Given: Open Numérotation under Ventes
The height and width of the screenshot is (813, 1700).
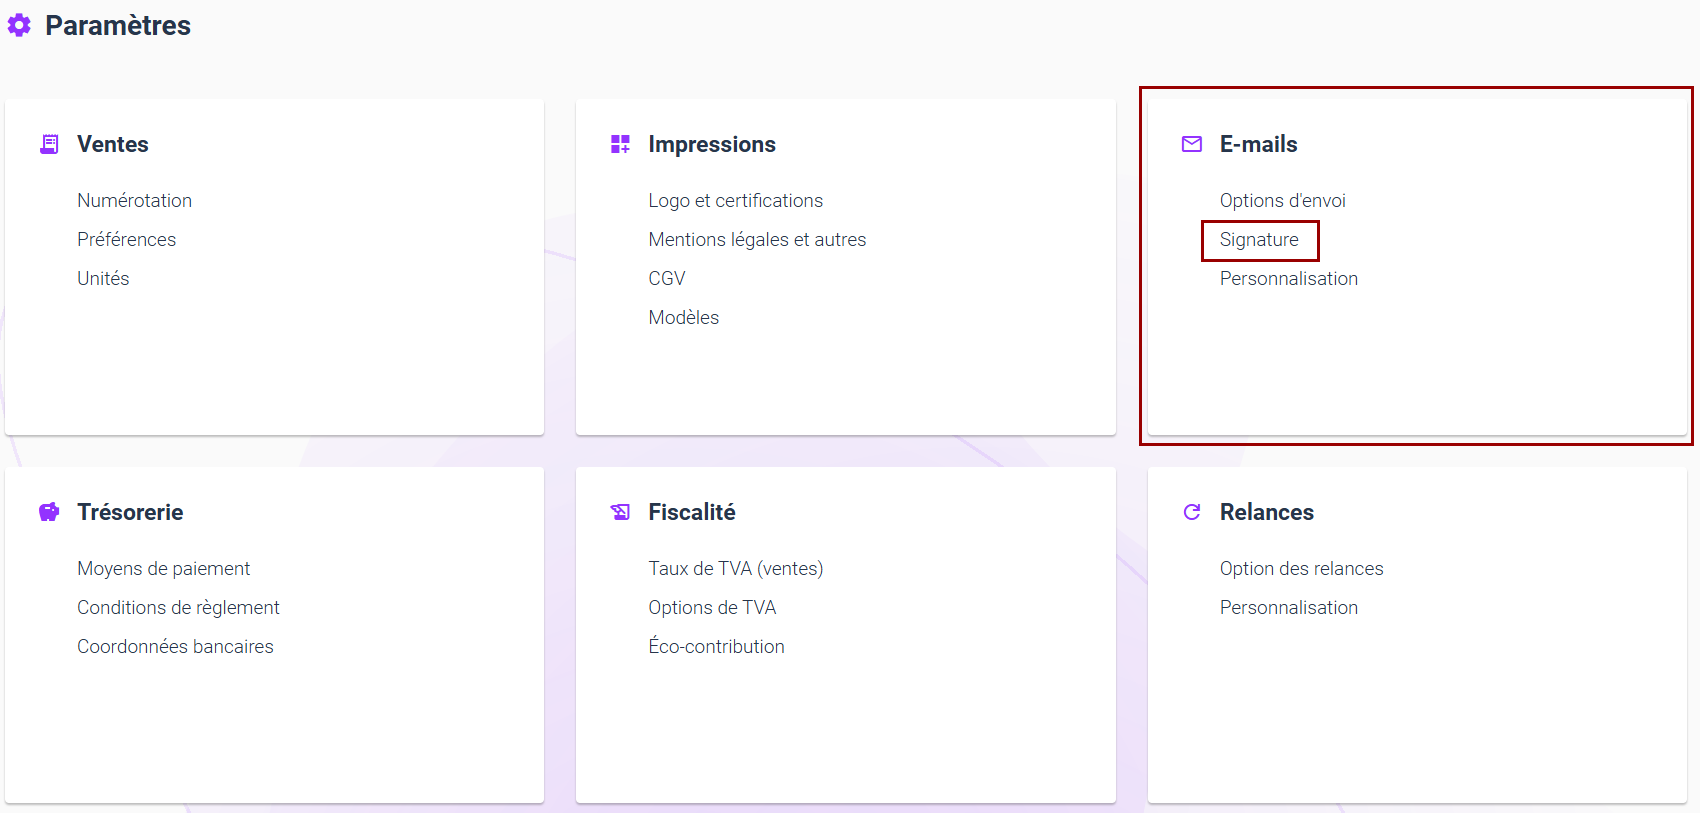Looking at the screenshot, I should tap(134, 201).
